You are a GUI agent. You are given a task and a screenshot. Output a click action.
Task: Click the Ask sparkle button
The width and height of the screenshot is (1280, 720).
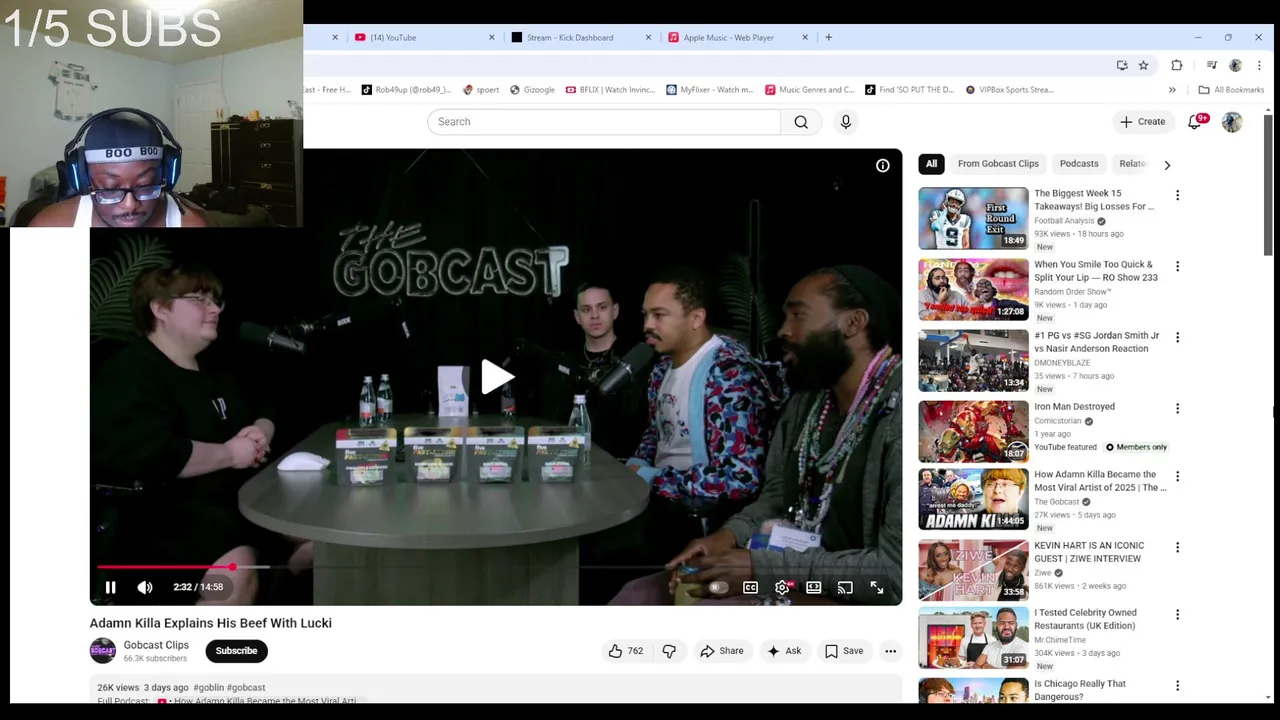pyautogui.click(x=784, y=651)
